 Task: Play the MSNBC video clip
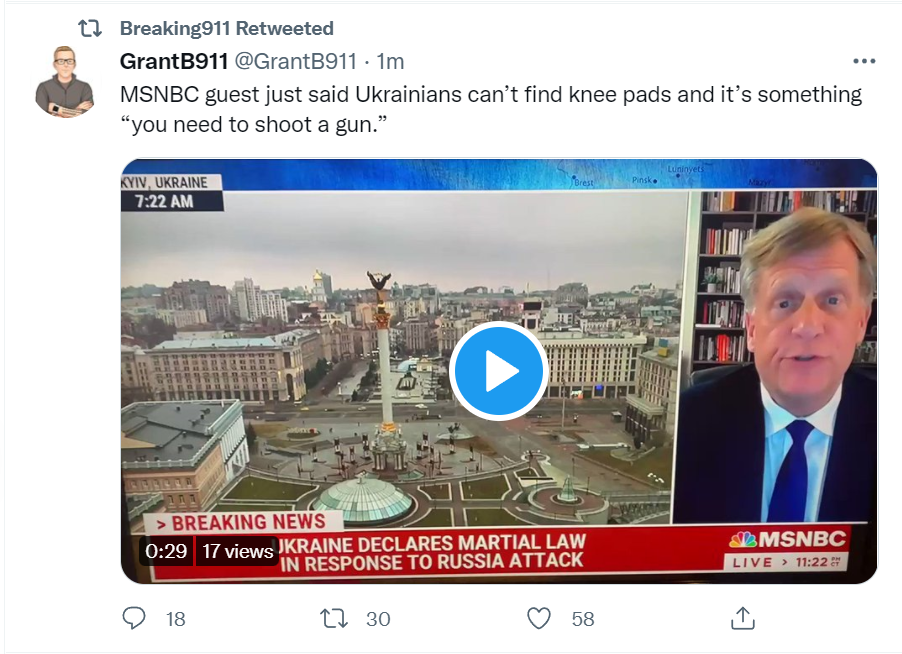[x=498, y=372]
